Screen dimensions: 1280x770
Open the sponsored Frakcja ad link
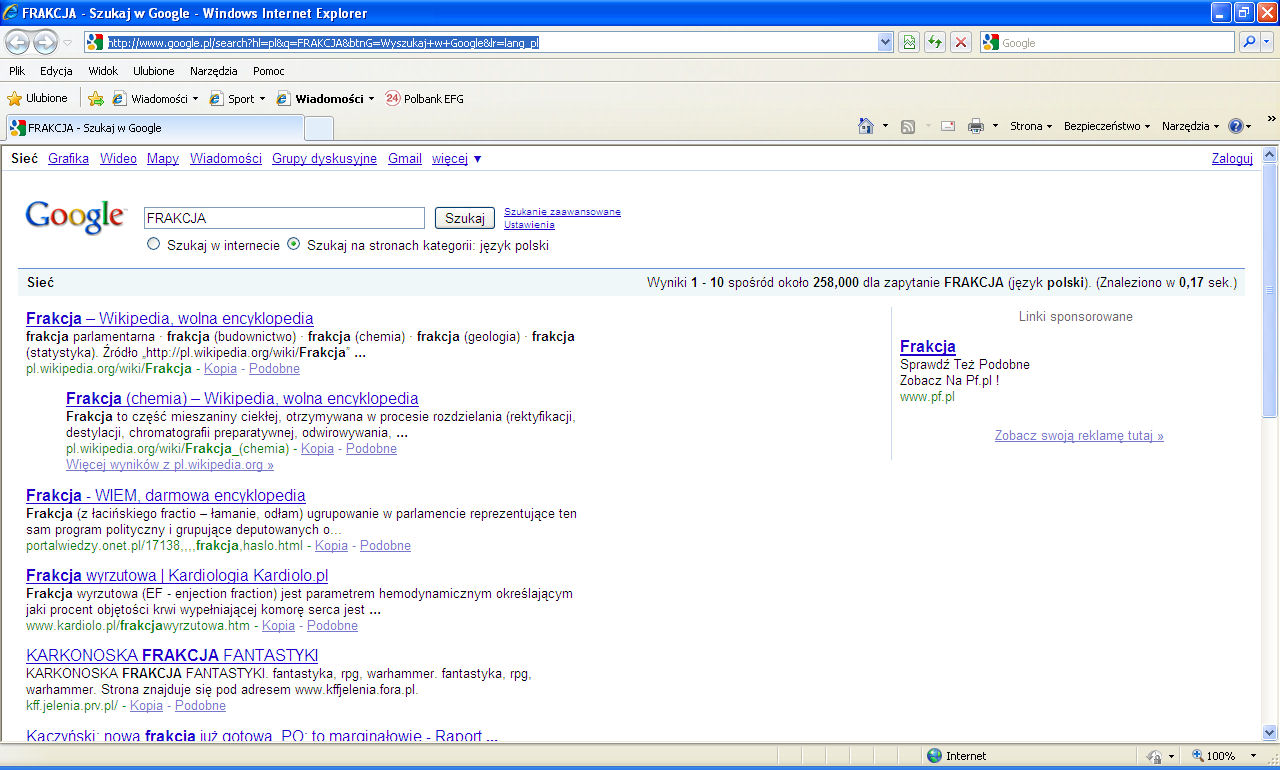click(x=928, y=346)
